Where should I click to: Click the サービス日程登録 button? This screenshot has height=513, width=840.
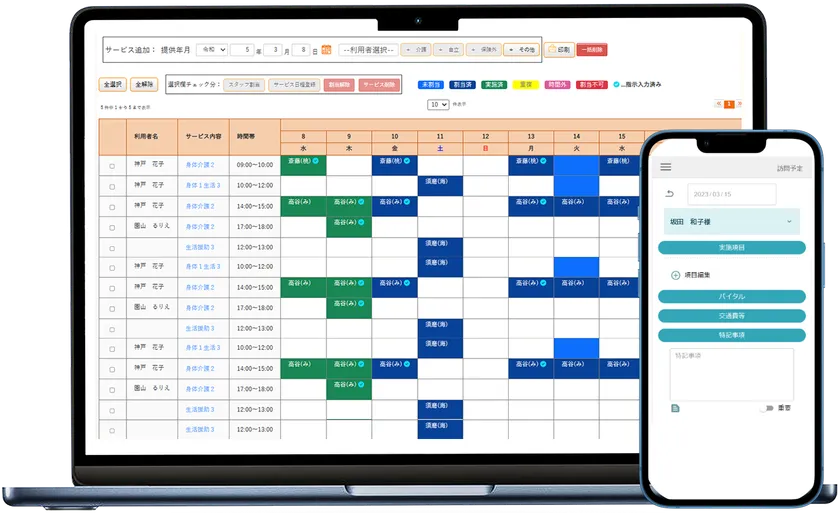pyautogui.click(x=295, y=85)
